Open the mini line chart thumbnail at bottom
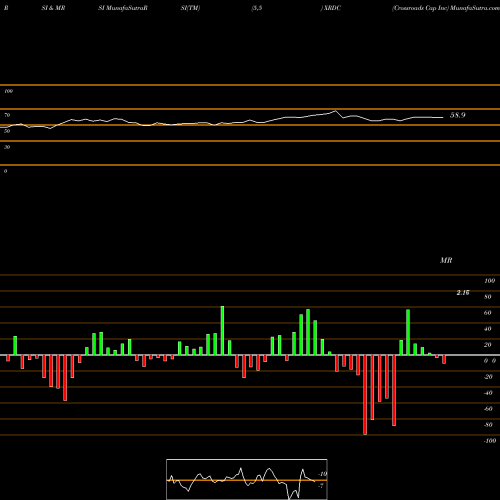This screenshot has height=500, width=500. (x=247, y=479)
